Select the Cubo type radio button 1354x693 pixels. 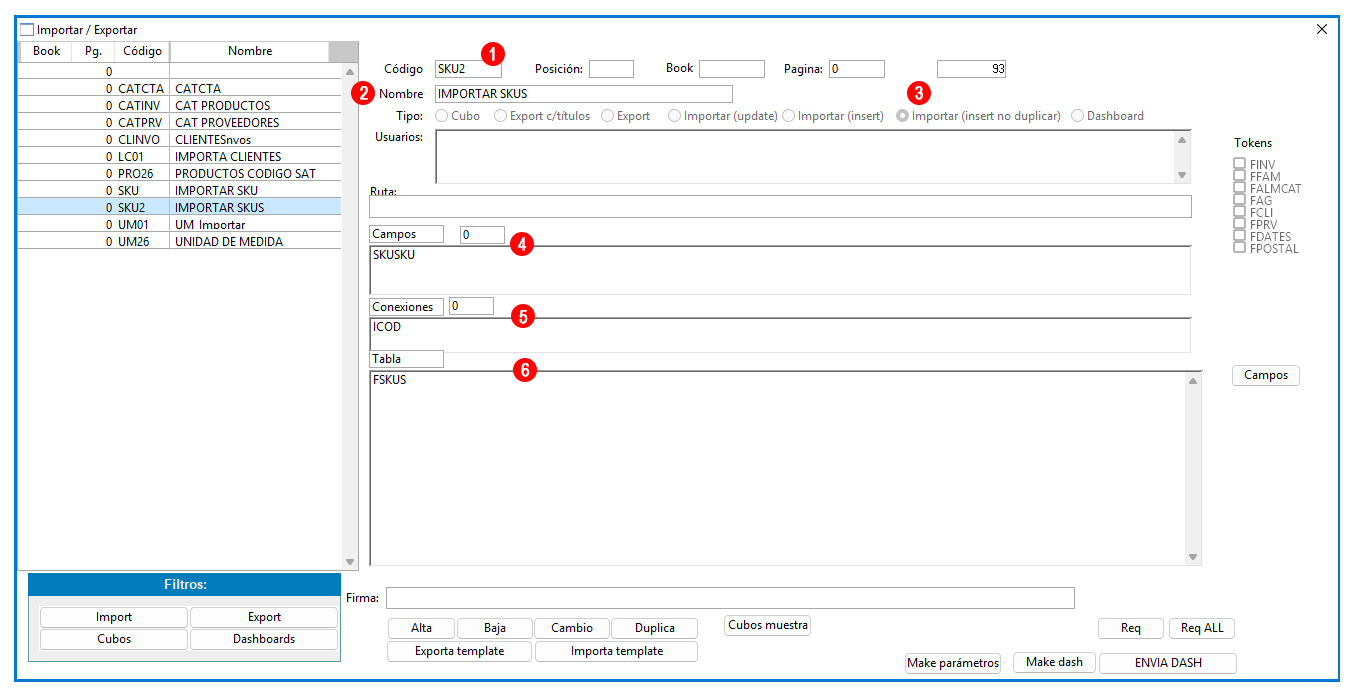442,116
